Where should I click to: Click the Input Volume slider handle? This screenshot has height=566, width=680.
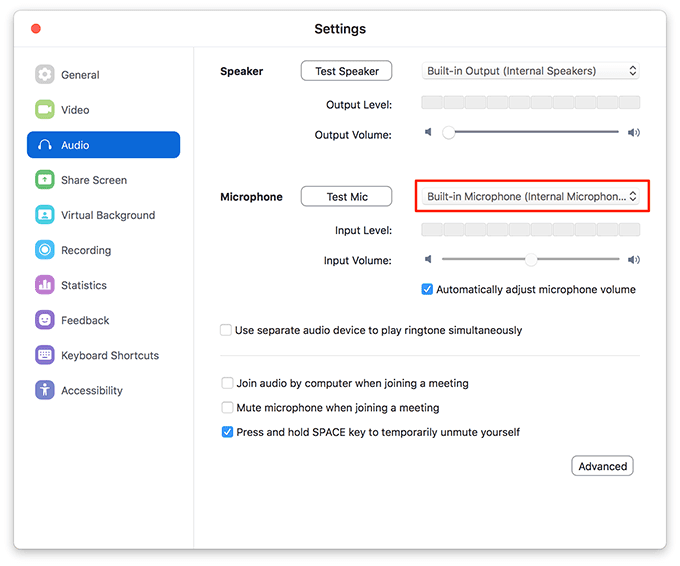[531, 260]
